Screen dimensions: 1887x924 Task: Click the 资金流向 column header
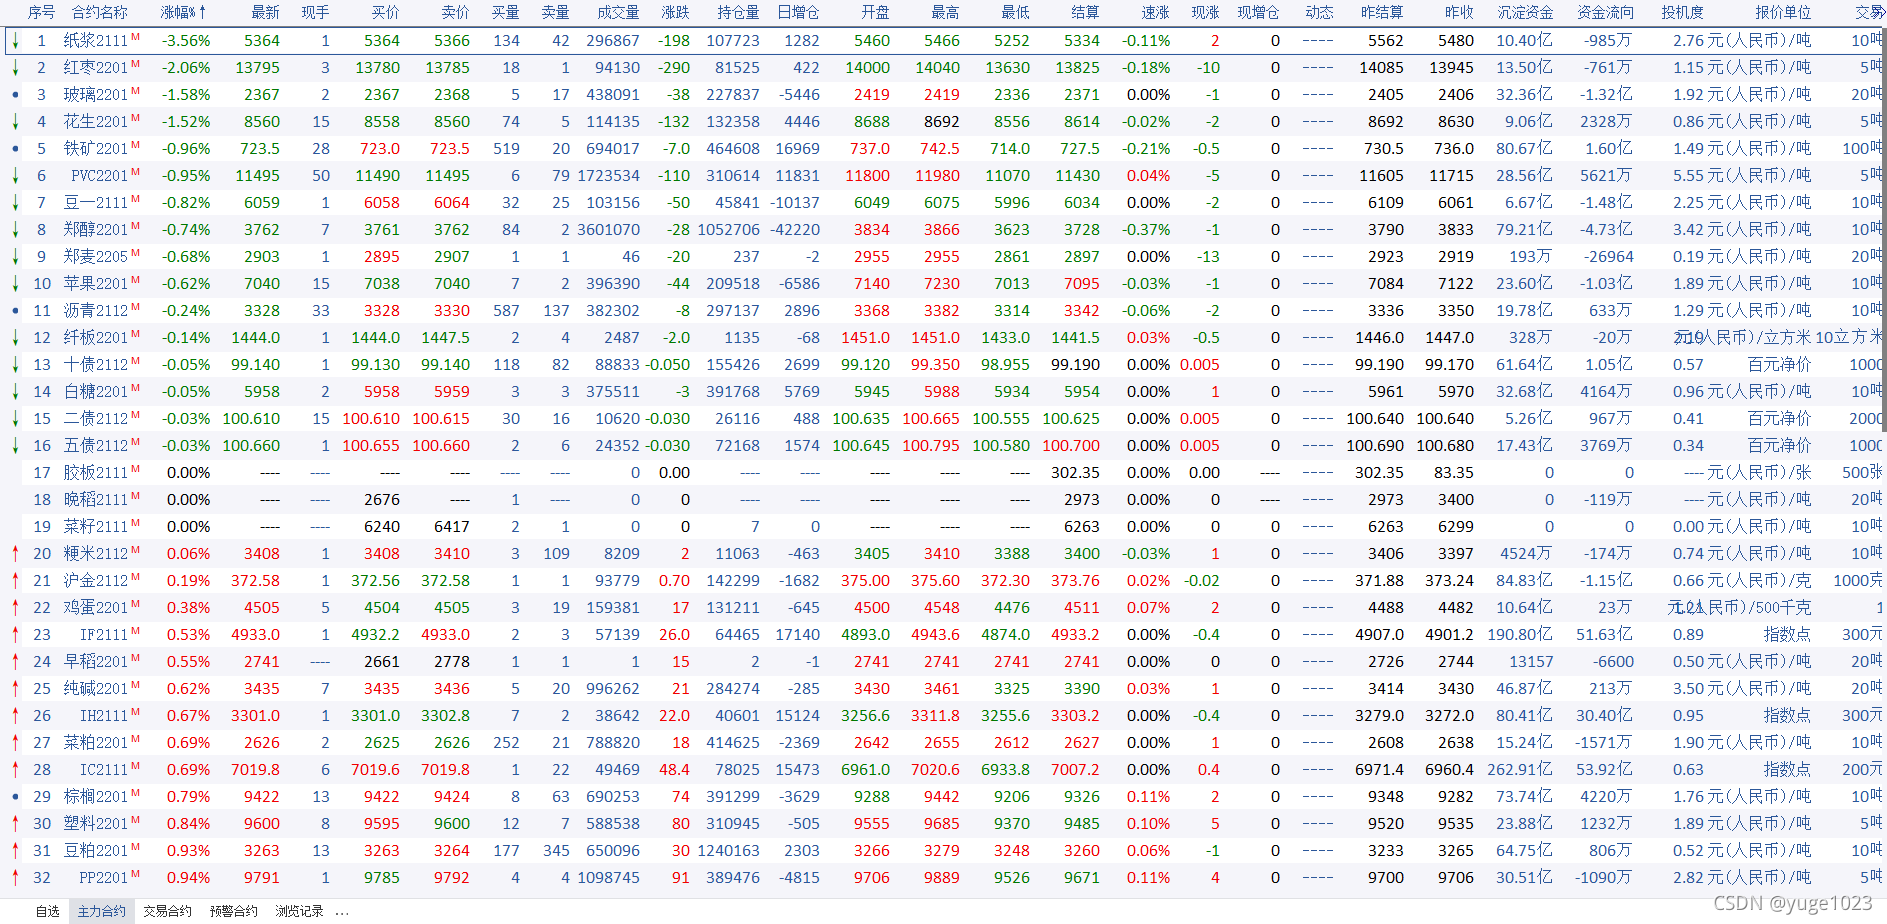1605,12
